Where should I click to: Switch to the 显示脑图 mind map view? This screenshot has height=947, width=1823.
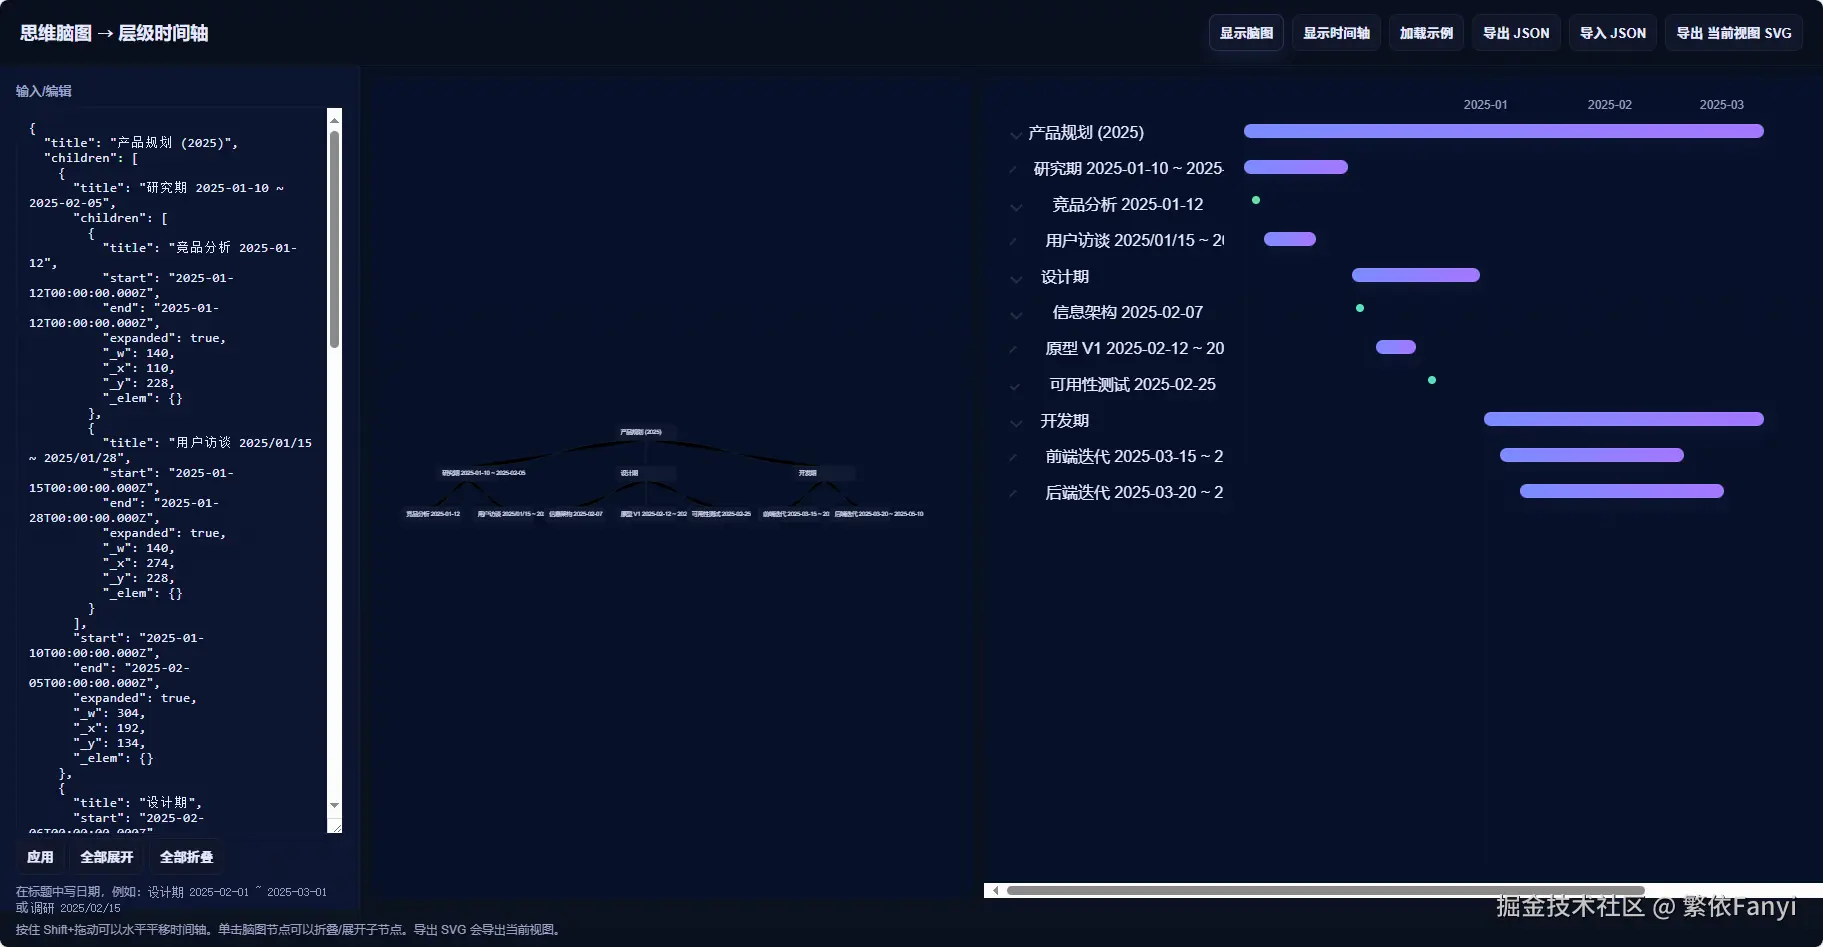[1244, 32]
